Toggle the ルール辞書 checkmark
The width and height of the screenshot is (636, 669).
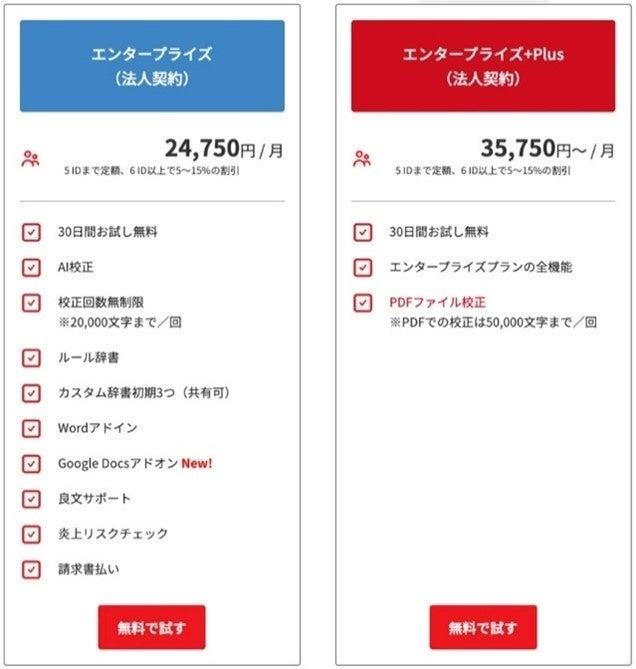click(x=31, y=357)
